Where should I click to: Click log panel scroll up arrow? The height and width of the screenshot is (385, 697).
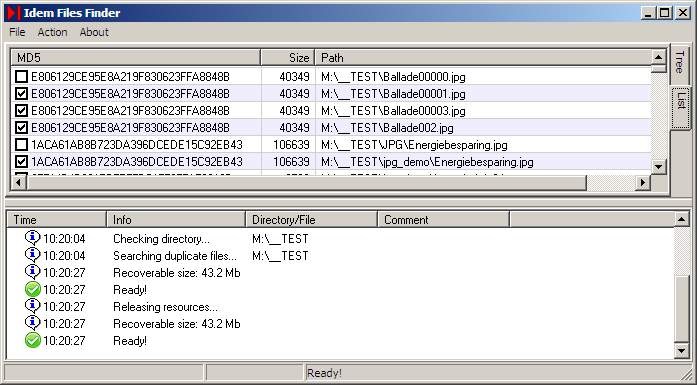click(x=681, y=219)
